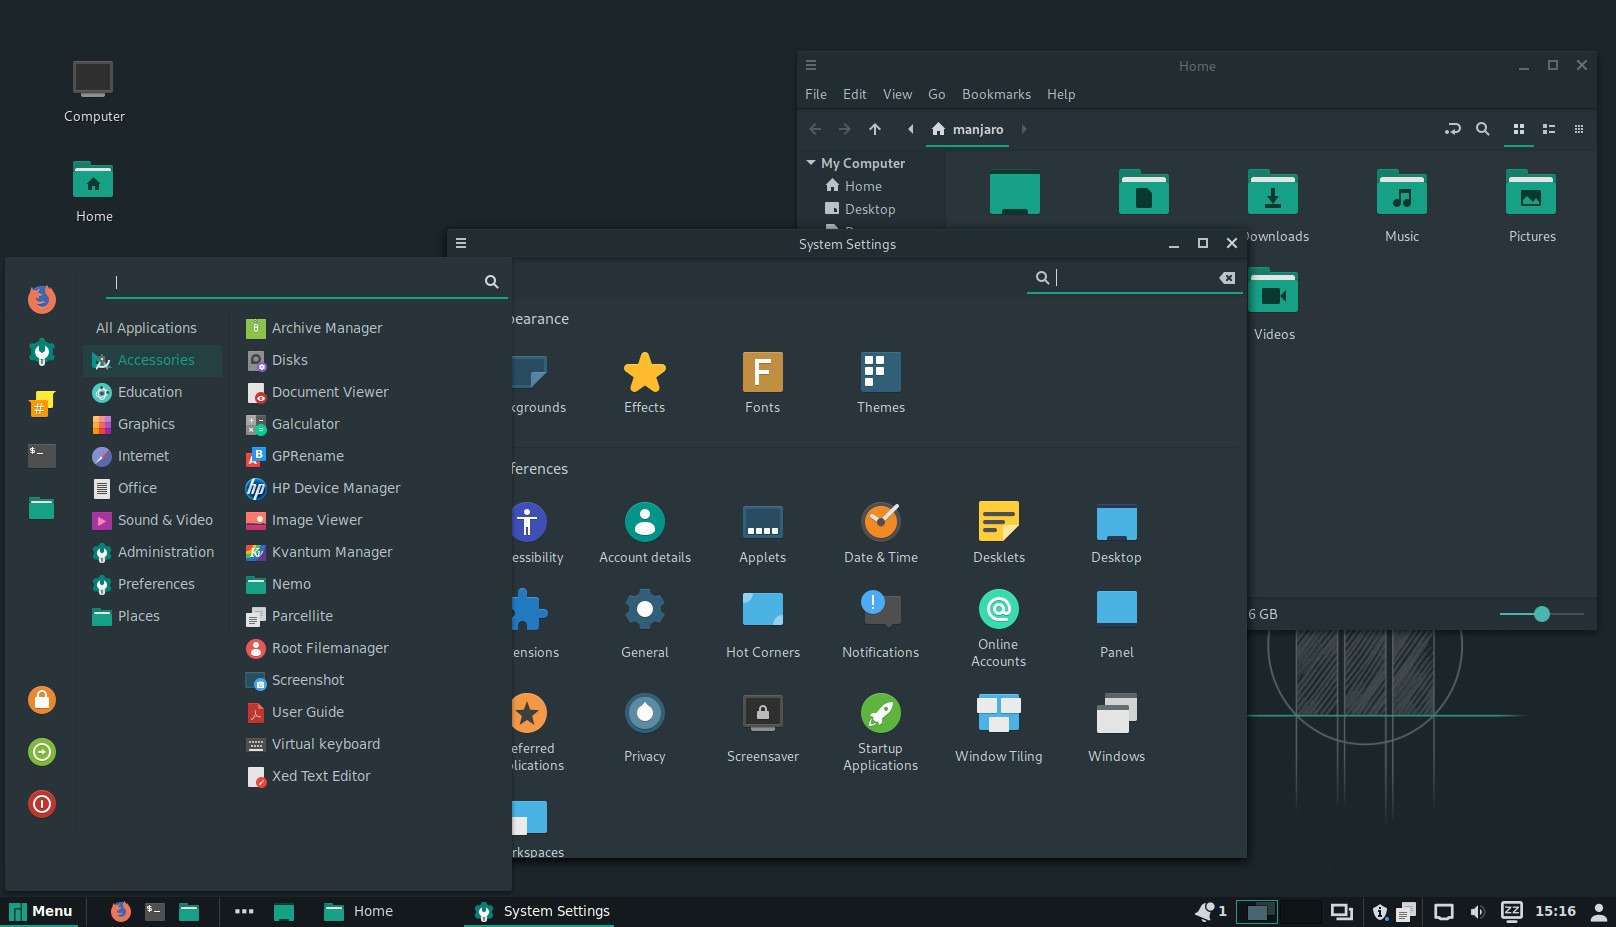This screenshot has height=927, width=1616.
Task: Launch Firefox from the menu sidebar
Action: point(41,299)
